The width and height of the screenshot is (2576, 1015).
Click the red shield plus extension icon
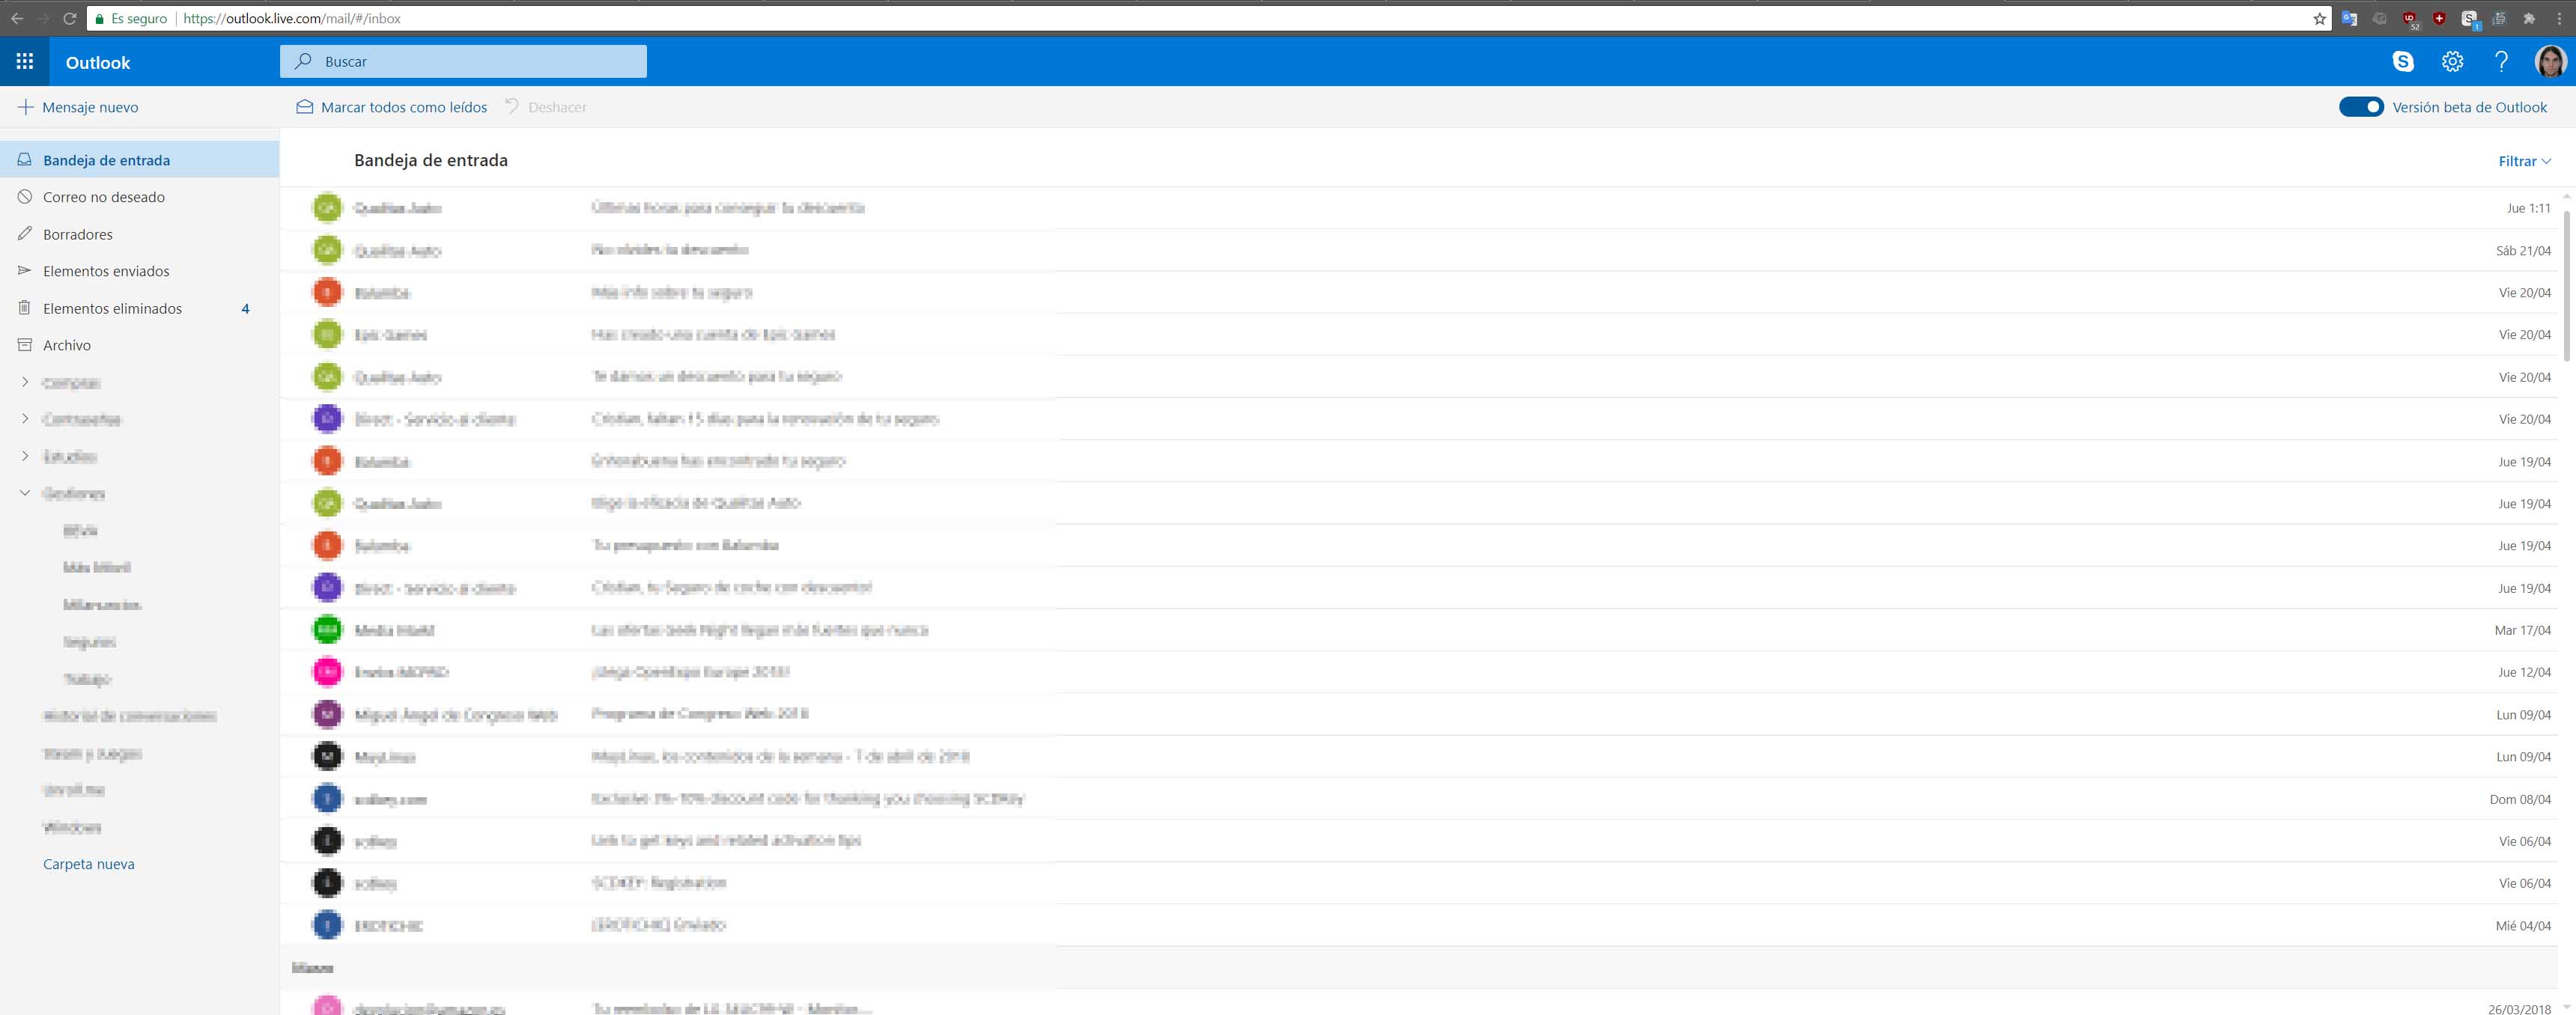click(x=2439, y=18)
